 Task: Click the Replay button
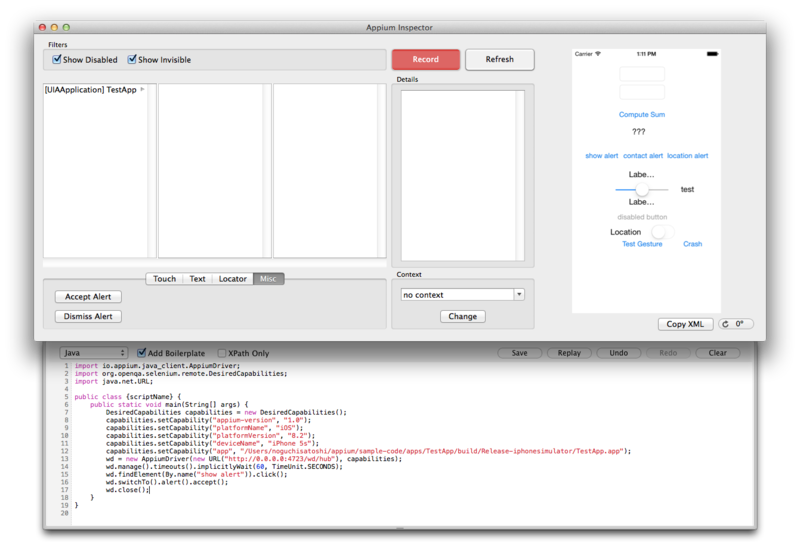click(x=569, y=353)
